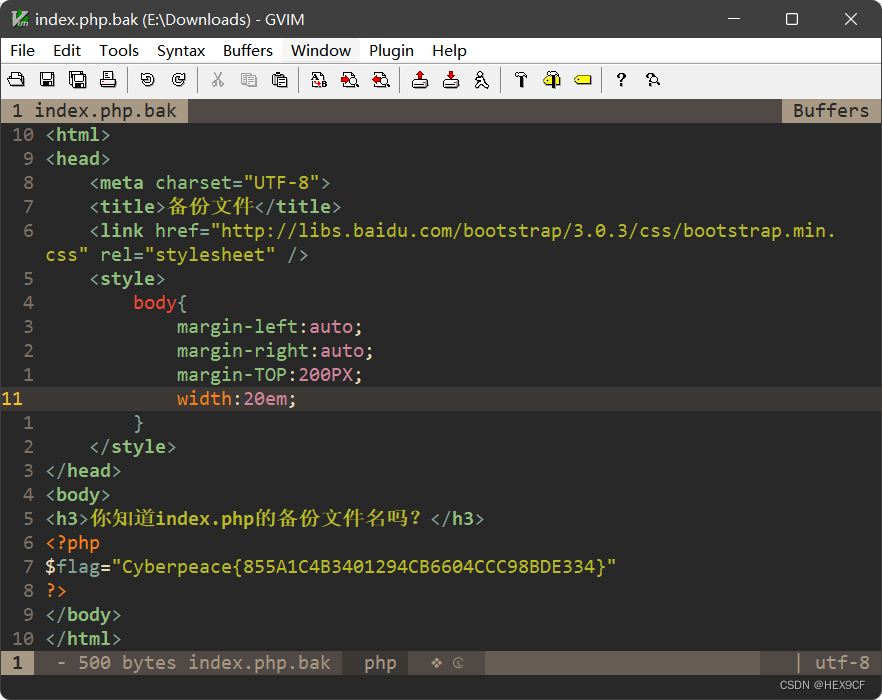
Task: Click the closing </head> tag
Action: pyautogui.click(x=83, y=471)
